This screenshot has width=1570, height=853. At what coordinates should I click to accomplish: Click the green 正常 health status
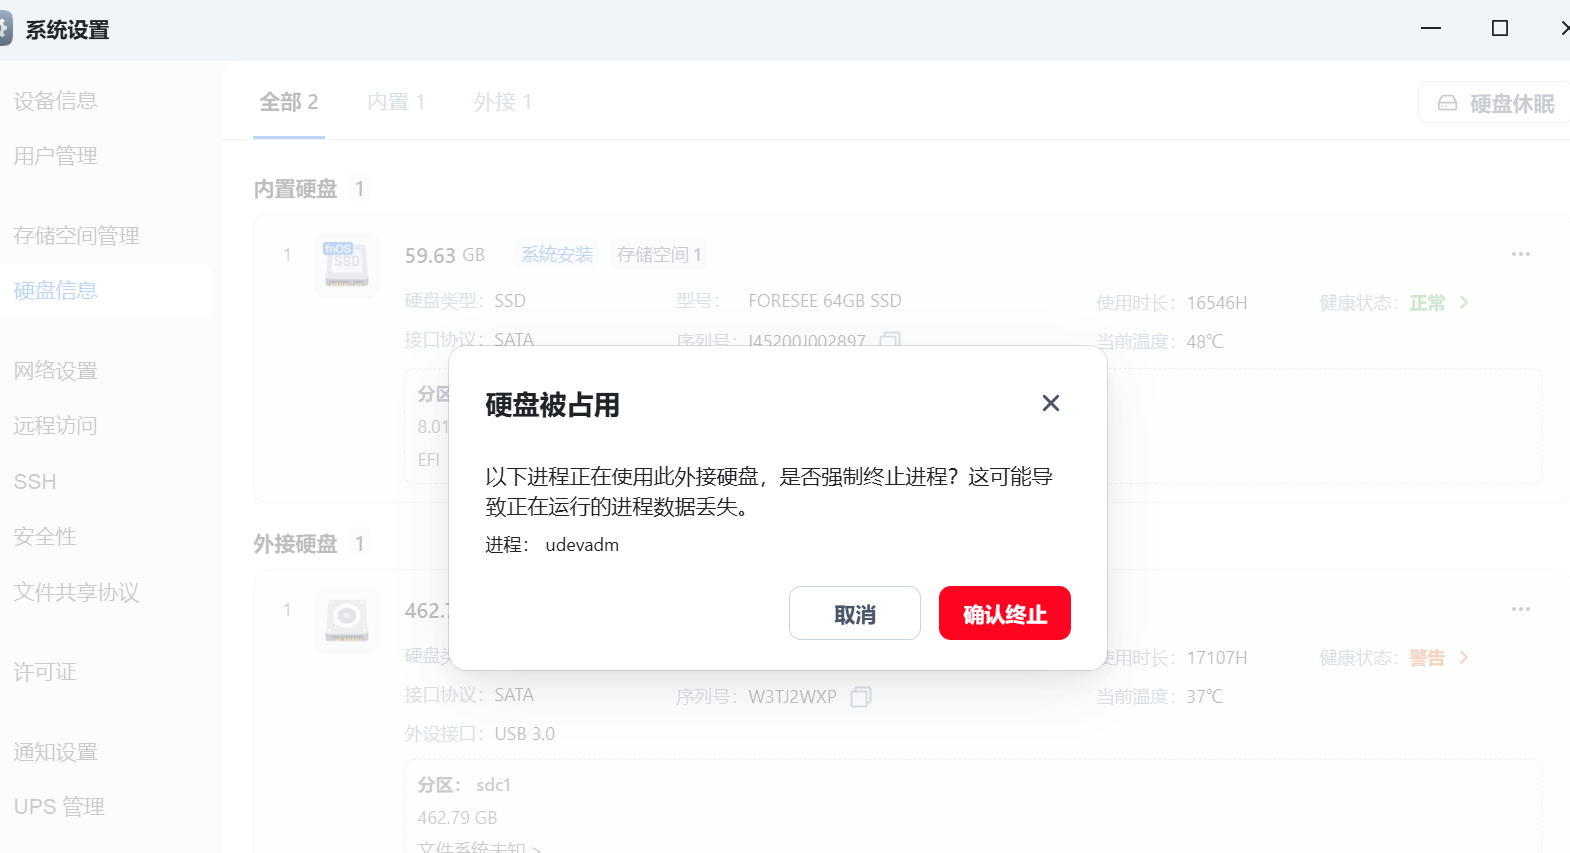pyautogui.click(x=1427, y=302)
